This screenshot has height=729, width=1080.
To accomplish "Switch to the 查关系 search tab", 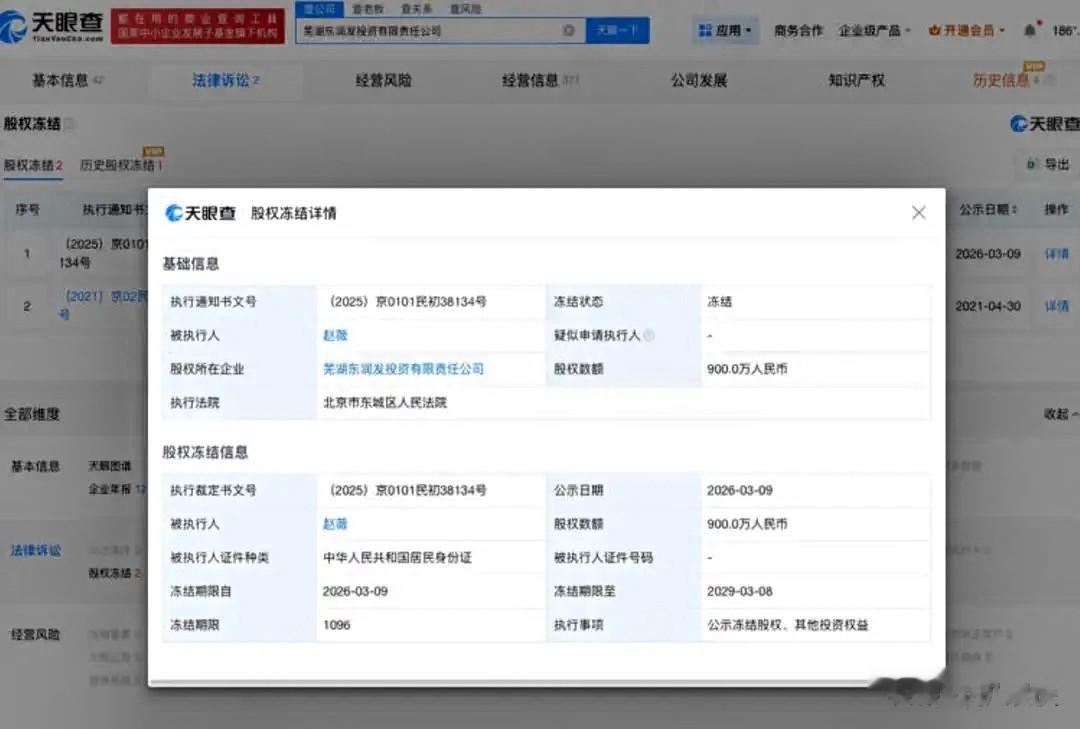I will pyautogui.click(x=416, y=9).
